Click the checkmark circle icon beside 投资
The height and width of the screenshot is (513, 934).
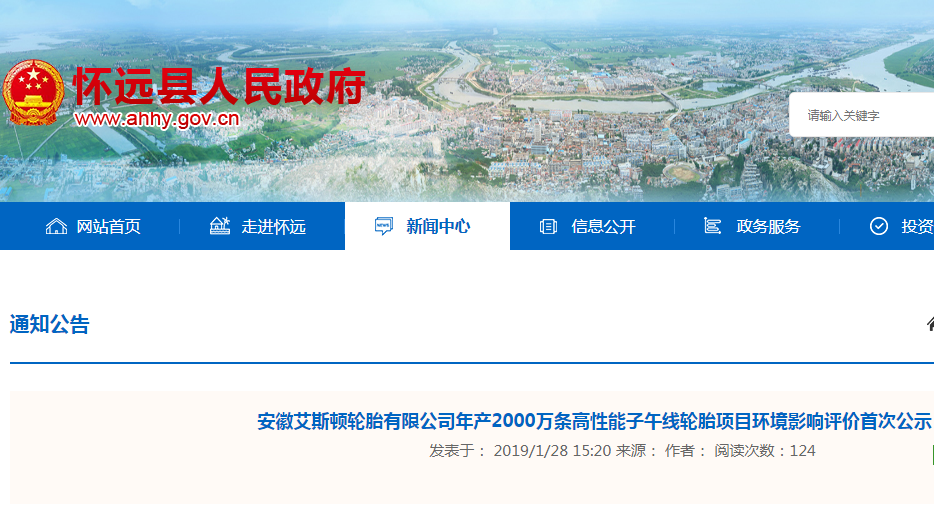[x=879, y=226]
